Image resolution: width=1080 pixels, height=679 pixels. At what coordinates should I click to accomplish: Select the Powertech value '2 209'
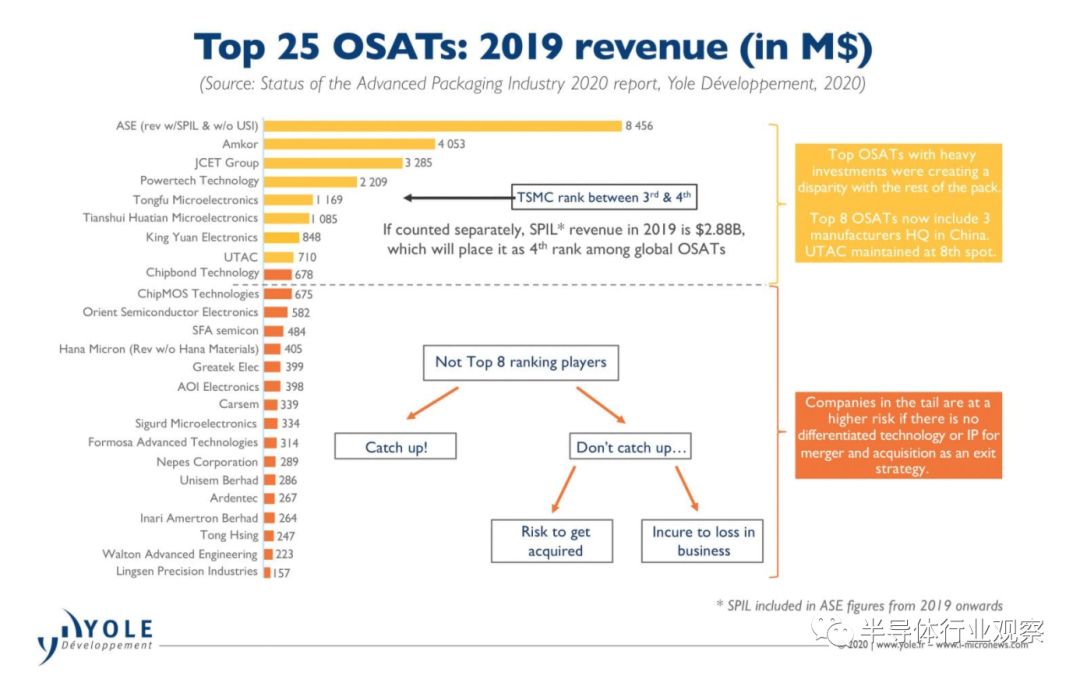tap(373, 182)
